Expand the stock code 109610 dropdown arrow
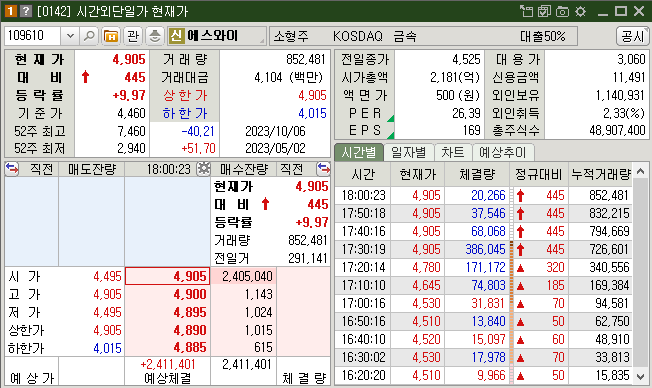The width and height of the screenshot is (652, 388). (x=70, y=36)
